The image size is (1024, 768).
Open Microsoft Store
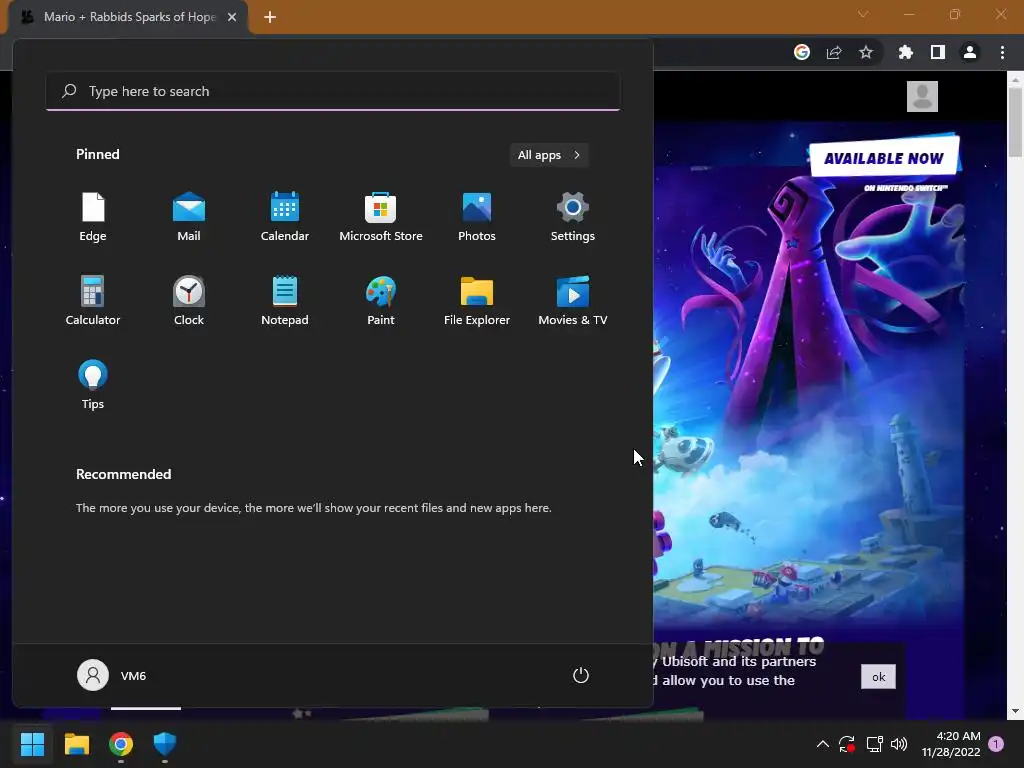381,217
